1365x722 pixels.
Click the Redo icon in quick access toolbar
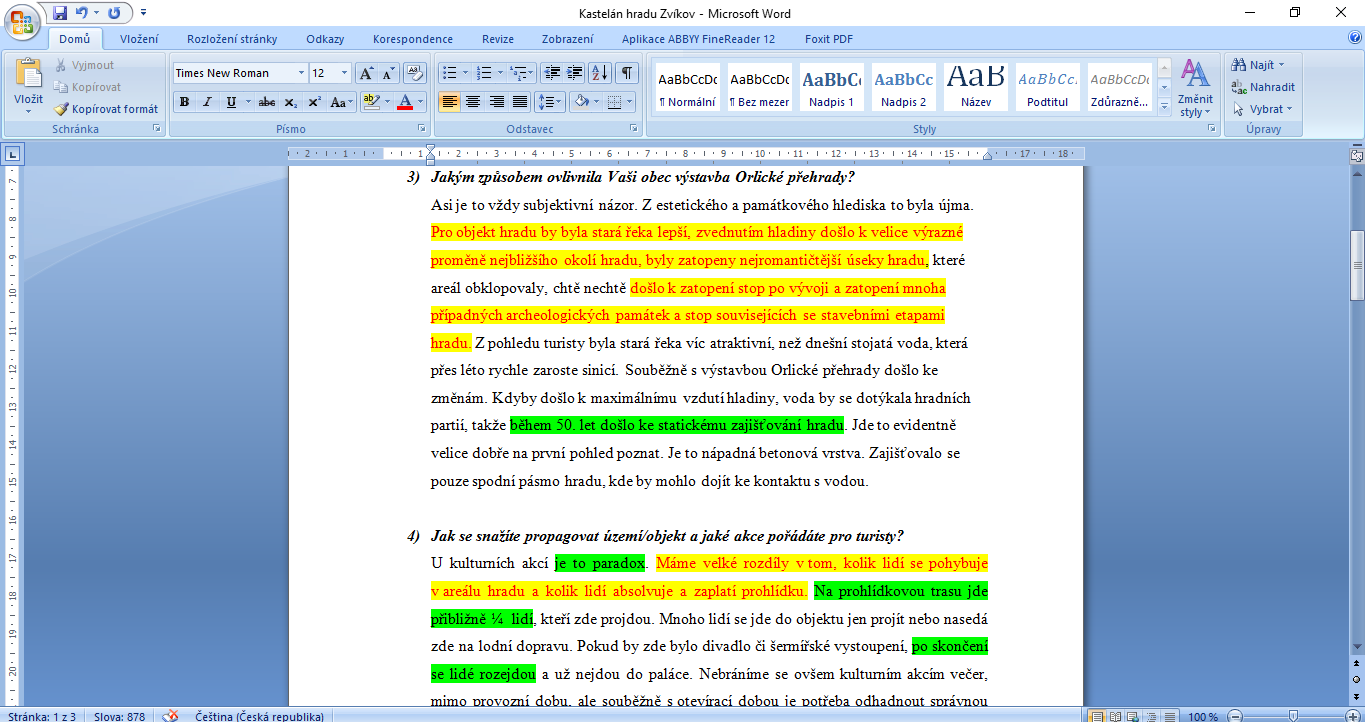click(114, 13)
